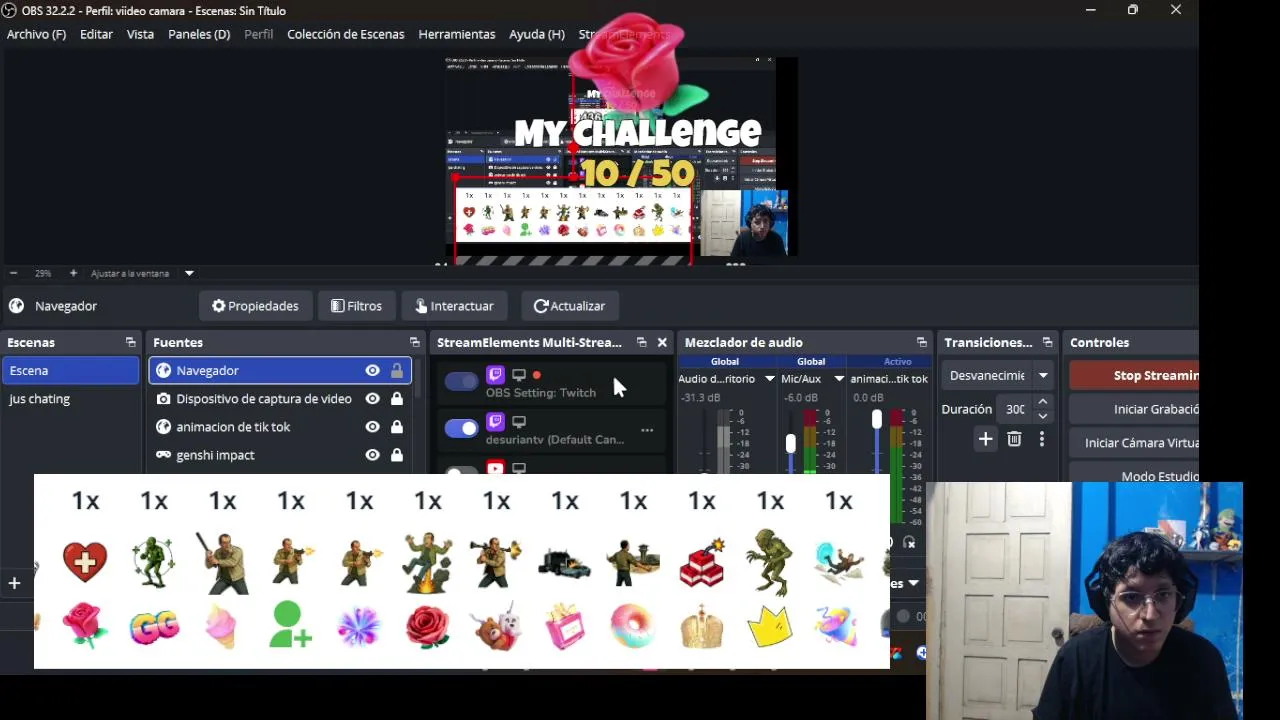This screenshot has height=720, width=1280.
Task: Add a scene with plus button
Action: pyautogui.click(x=14, y=583)
